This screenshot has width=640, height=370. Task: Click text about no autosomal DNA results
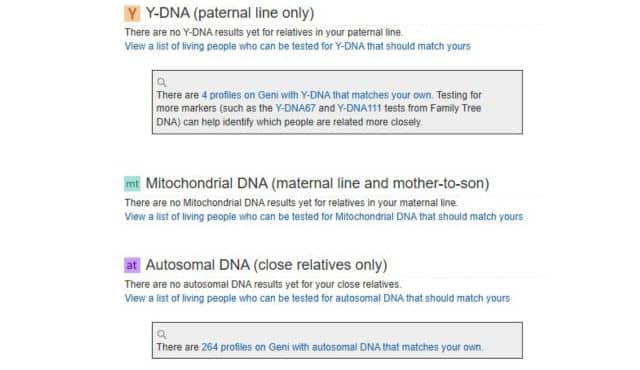pos(263,284)
